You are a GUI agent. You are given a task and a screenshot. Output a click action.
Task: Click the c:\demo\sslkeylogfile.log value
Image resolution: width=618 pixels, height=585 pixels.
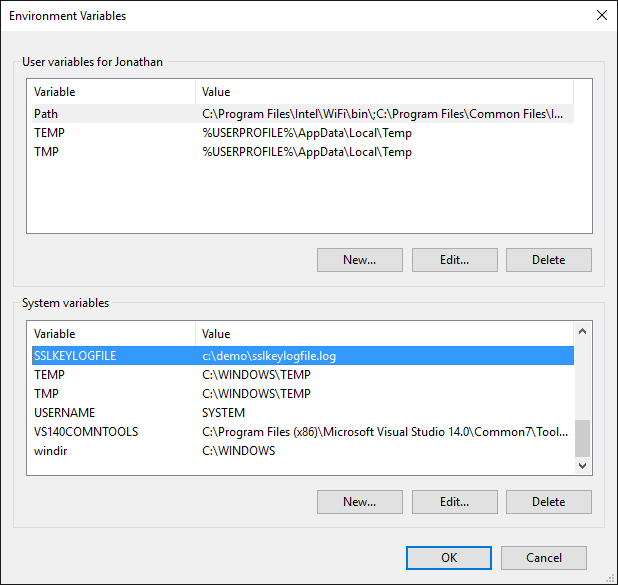click(269, 356)
